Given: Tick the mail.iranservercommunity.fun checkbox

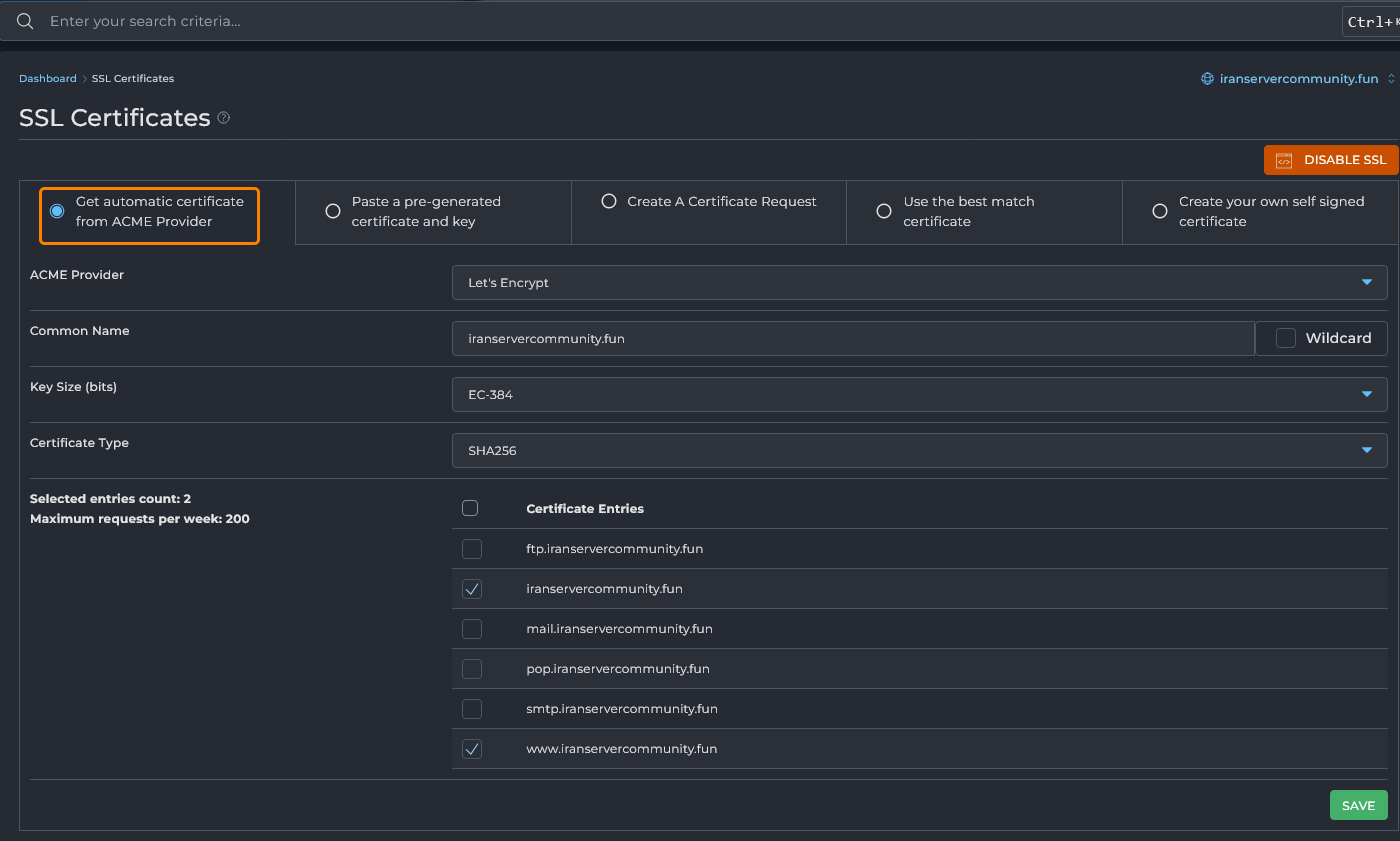Looking at the screenshot, I should pyautogui.click(x=472, y=629).
